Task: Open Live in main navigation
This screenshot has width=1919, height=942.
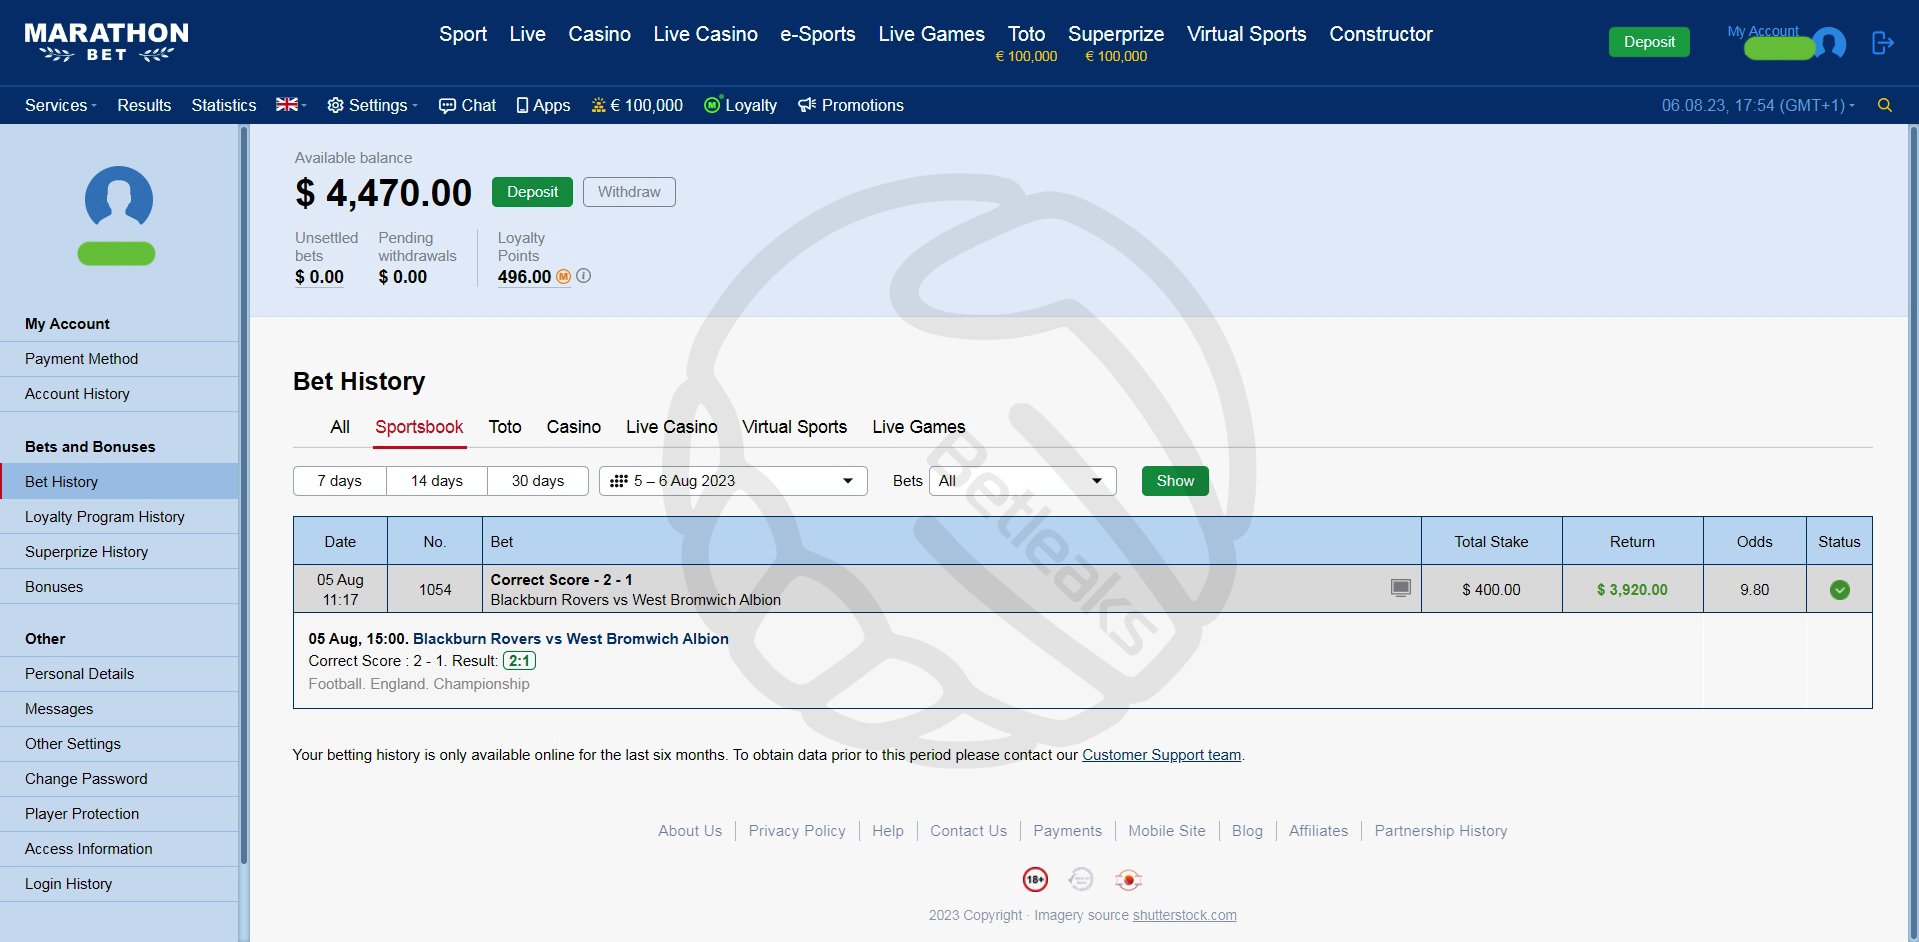Action: point(527,34)
